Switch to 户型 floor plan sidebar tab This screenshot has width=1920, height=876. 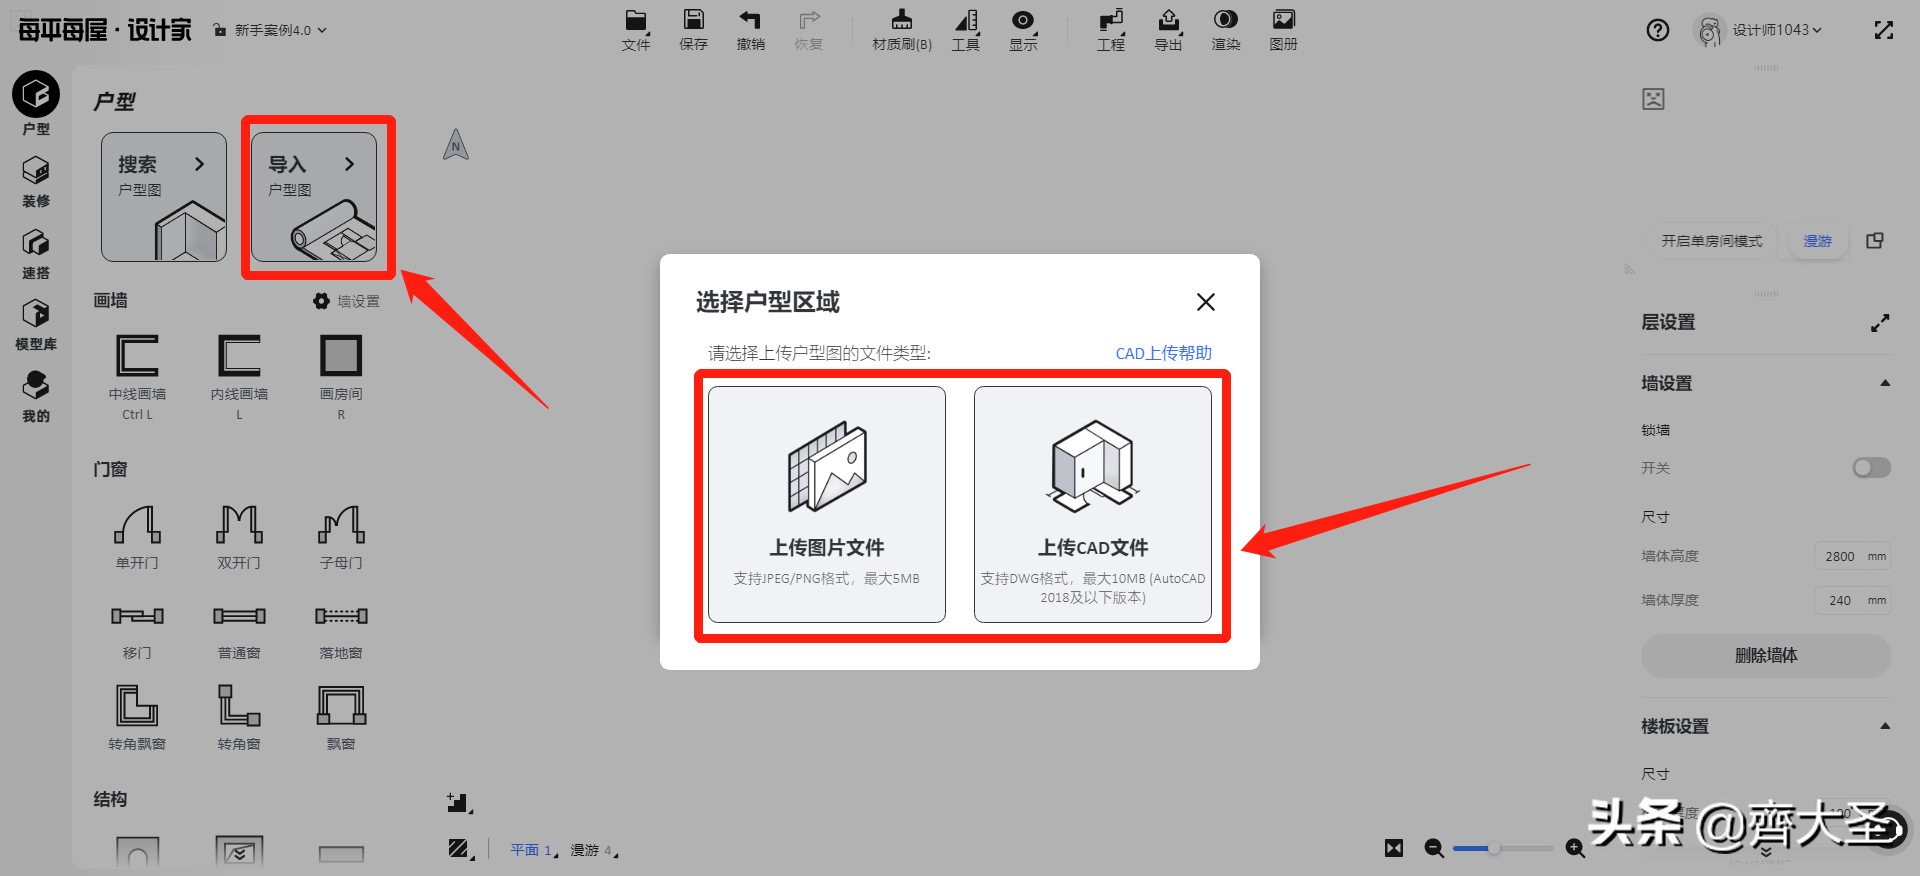tap(36, 103)
